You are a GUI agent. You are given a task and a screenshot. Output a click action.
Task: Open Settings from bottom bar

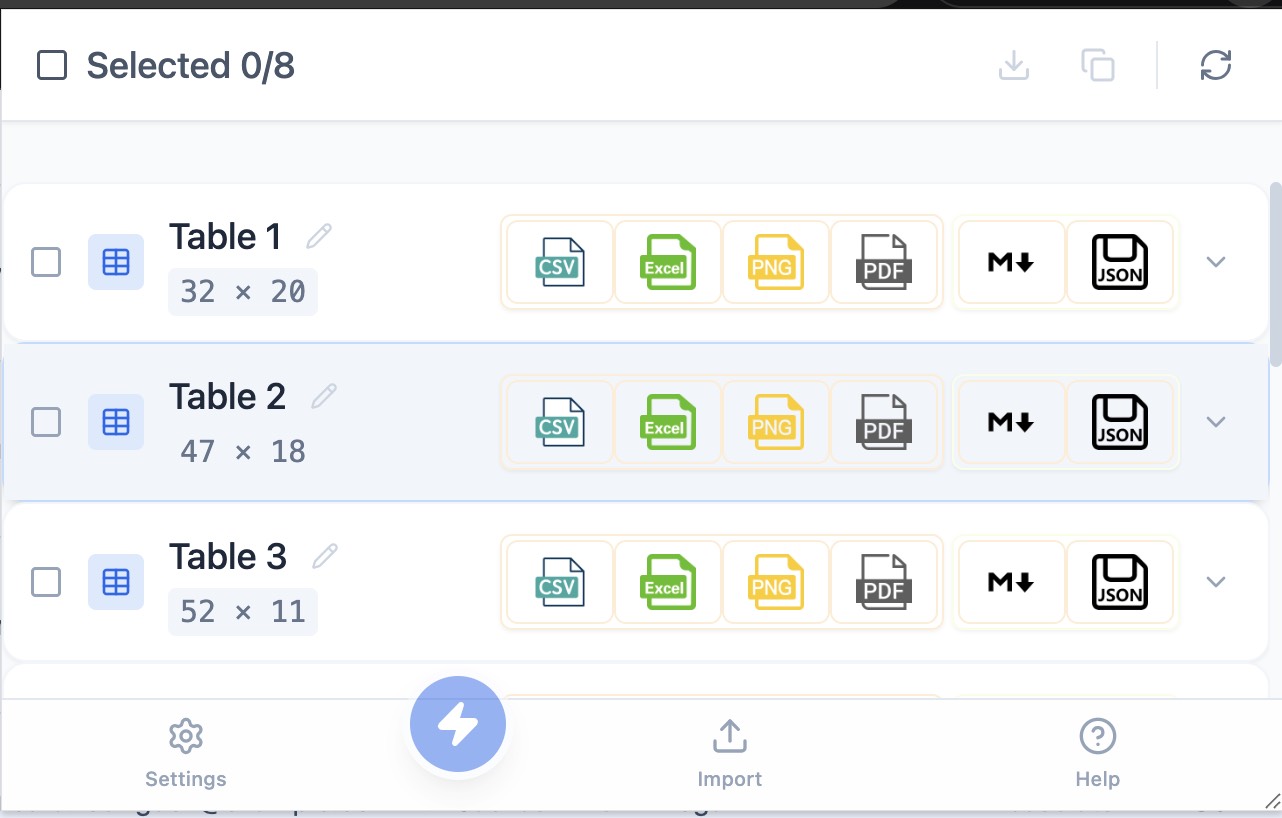(x=186, y=752)
